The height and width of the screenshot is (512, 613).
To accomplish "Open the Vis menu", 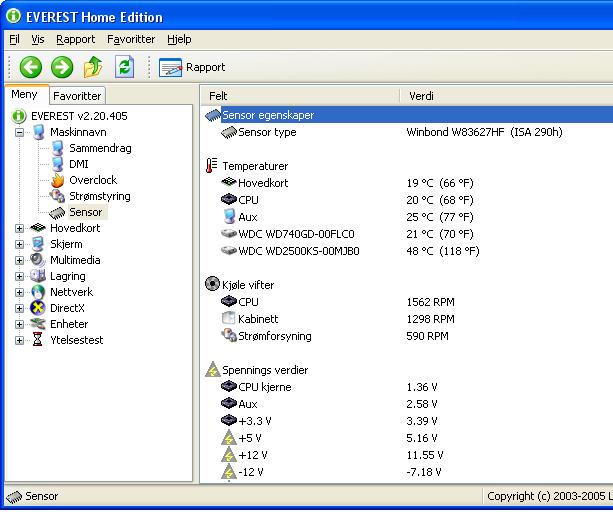I will [x=38, y=39].
